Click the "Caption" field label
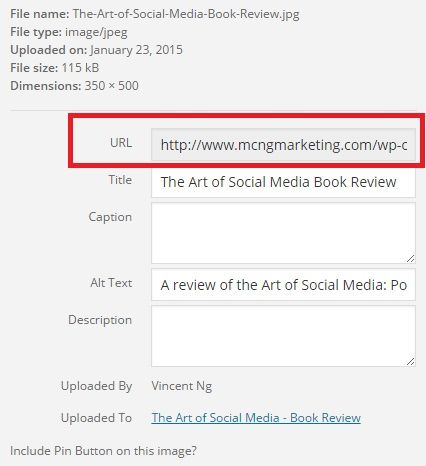The width and height of the screenshot is (426, 466). pyautogui.click(x=110, y=217)
